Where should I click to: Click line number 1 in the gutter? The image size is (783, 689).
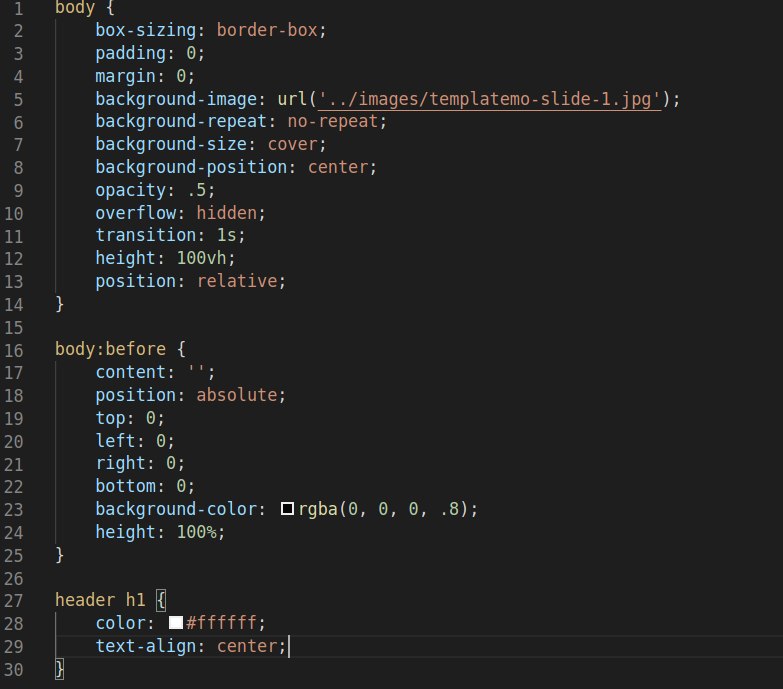click(x=18, y=8)
